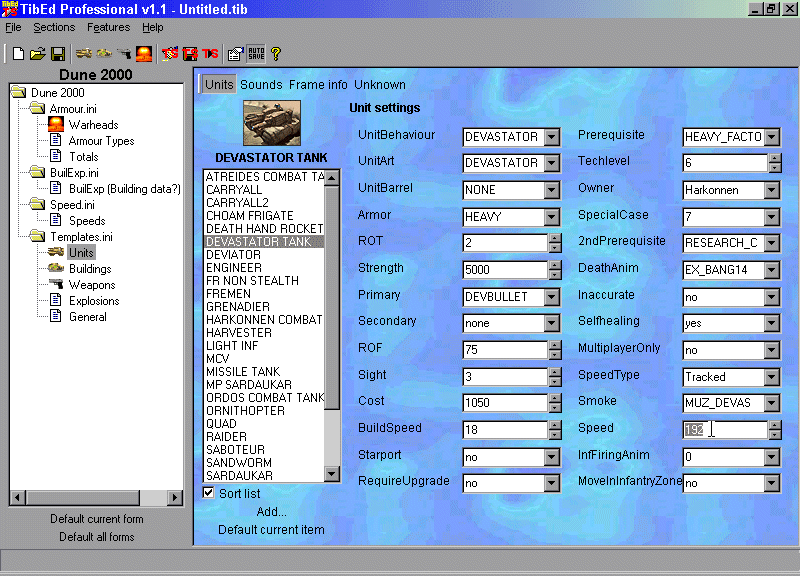Click the BuildSpeed field showing 18
The height and width of the screenshot is (576, 800).
505,430
